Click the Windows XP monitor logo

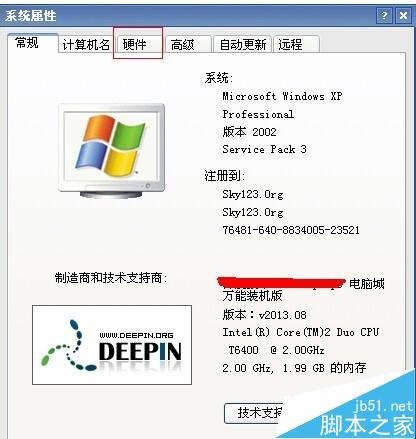pyautogui.click(x=112, y=151)
